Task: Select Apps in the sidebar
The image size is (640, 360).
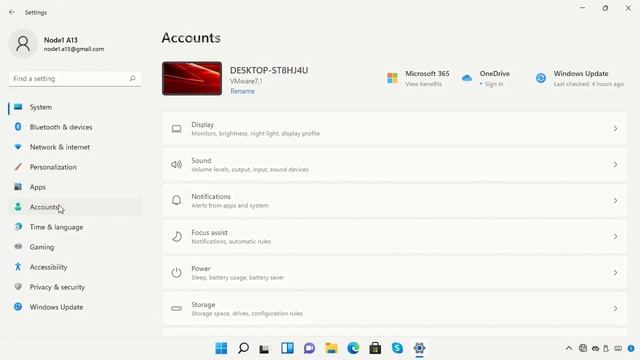Action: (75, 187)
